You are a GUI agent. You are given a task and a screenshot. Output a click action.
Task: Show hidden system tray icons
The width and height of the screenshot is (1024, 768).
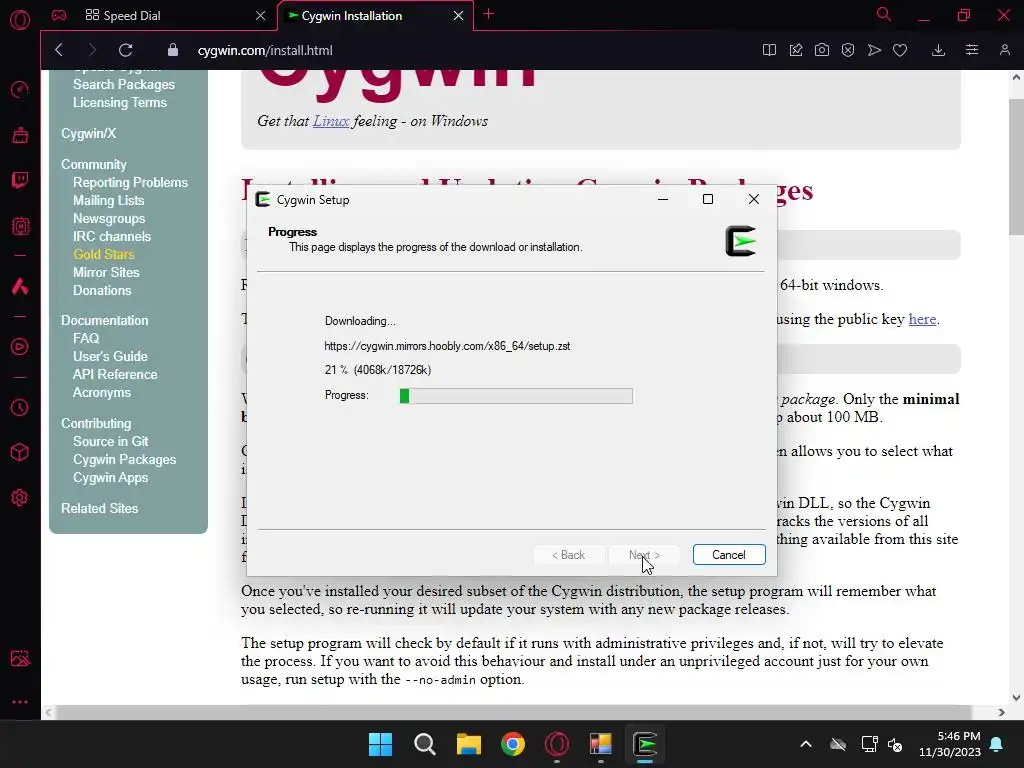(x=806, y=744)
